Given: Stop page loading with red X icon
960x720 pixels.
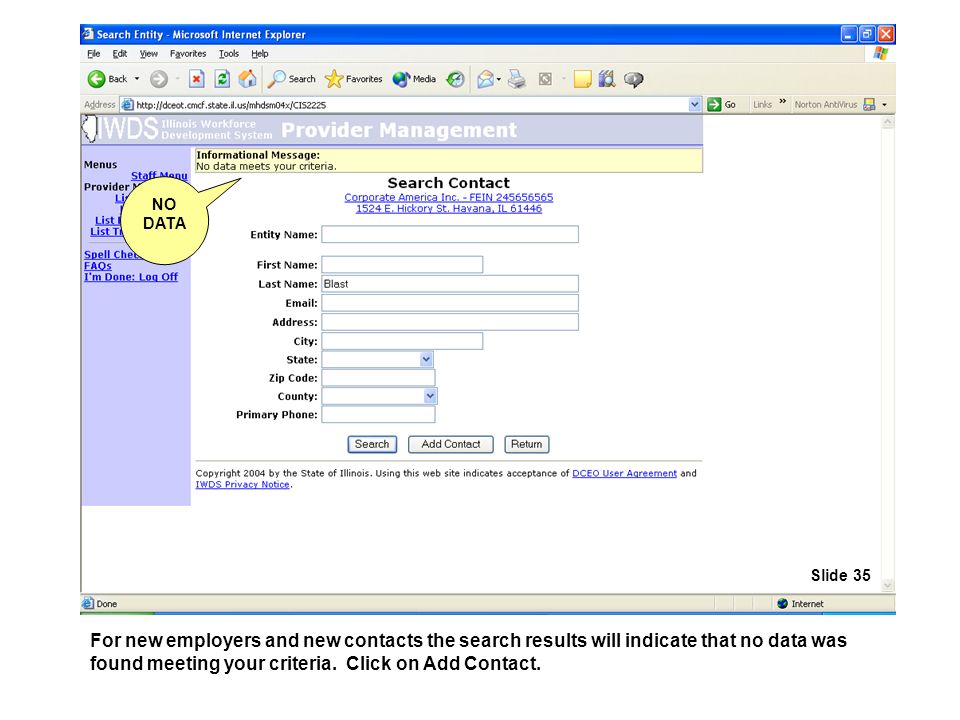Looking at the screenshot, I should coord(197,79).
